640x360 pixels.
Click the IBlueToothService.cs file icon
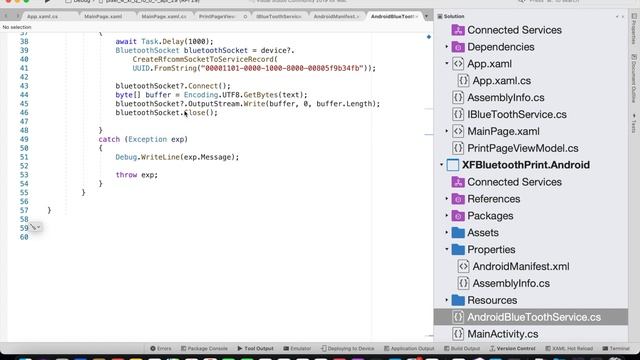tap(458, 114)
